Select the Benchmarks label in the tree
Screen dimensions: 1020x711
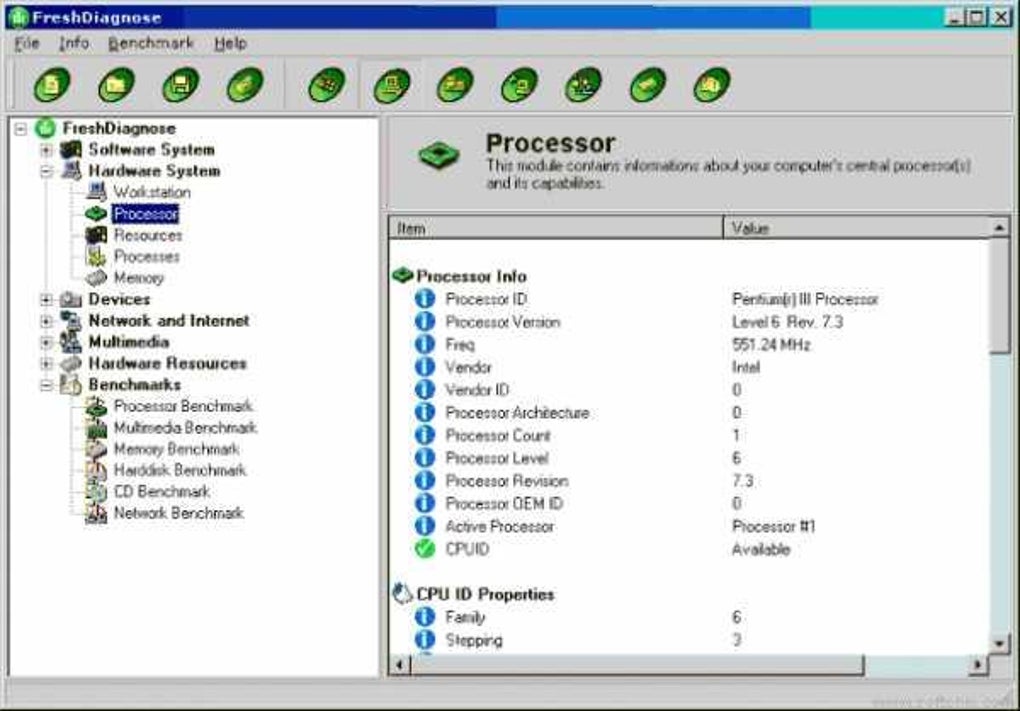point(135,384)
